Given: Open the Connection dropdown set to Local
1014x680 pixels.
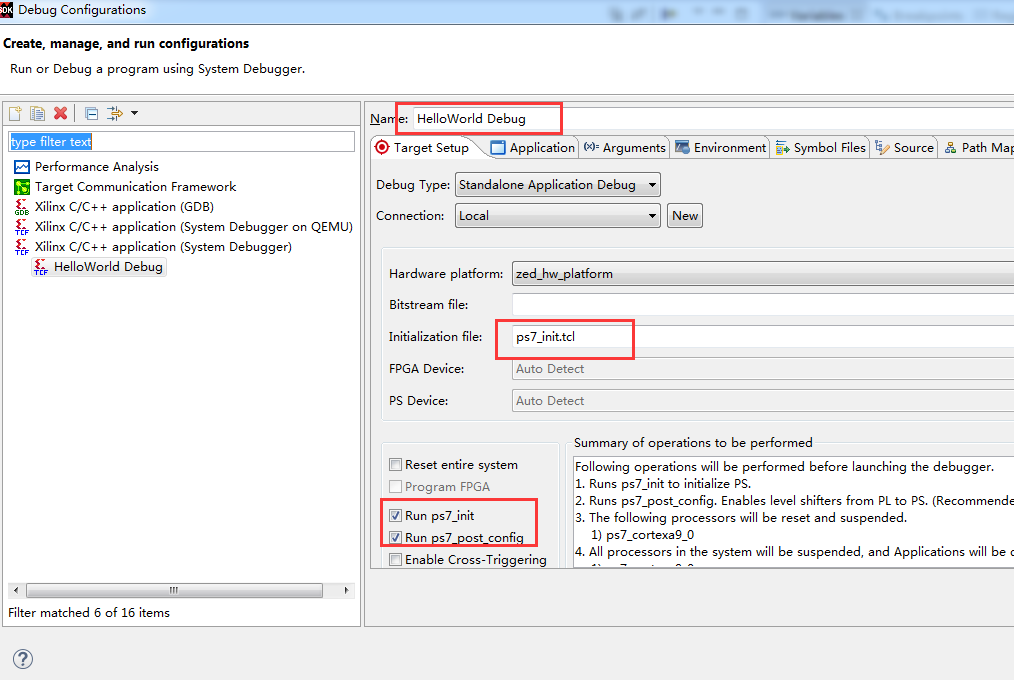Looking at the screenshot, I should click(x=557, y=216).
